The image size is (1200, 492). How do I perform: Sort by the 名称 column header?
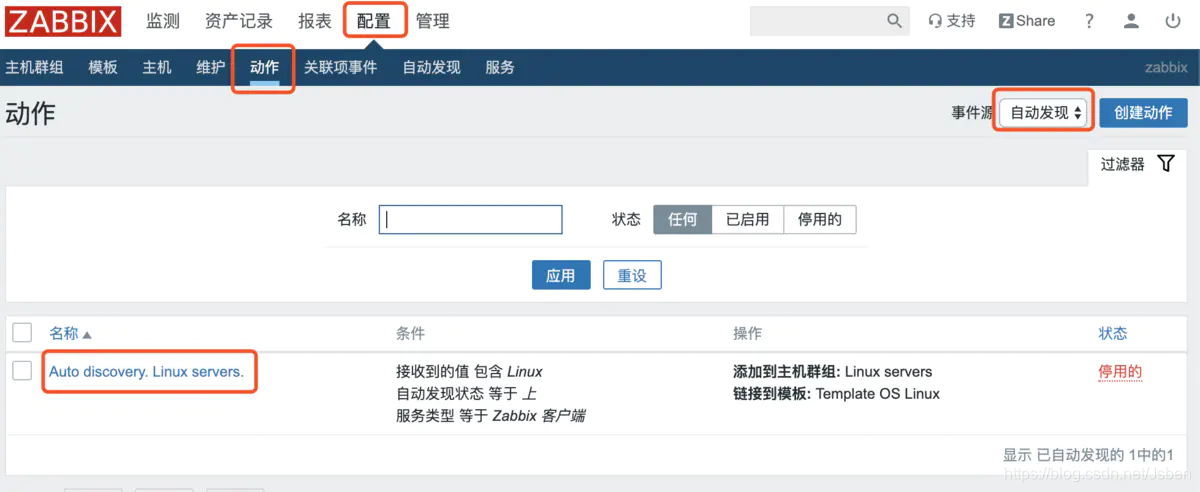[x=64, y=333]
